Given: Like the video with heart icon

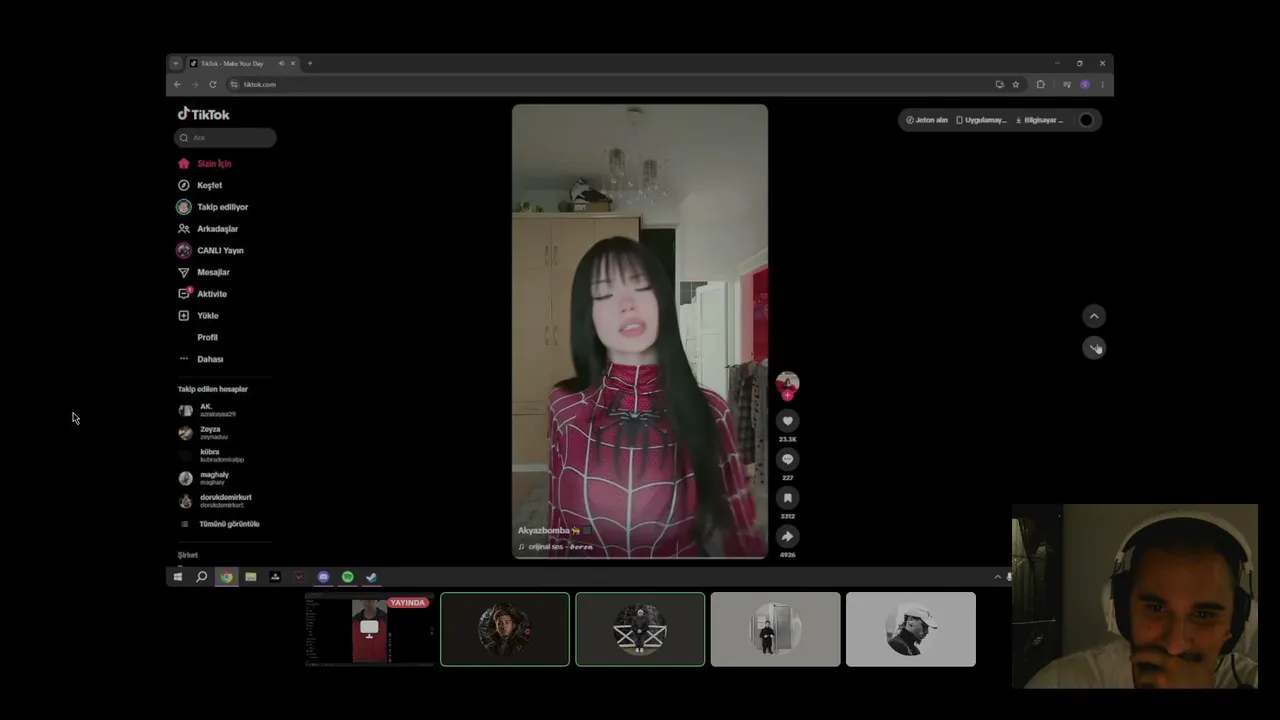Looking at the screenshot, I should (x=787, y=421).
